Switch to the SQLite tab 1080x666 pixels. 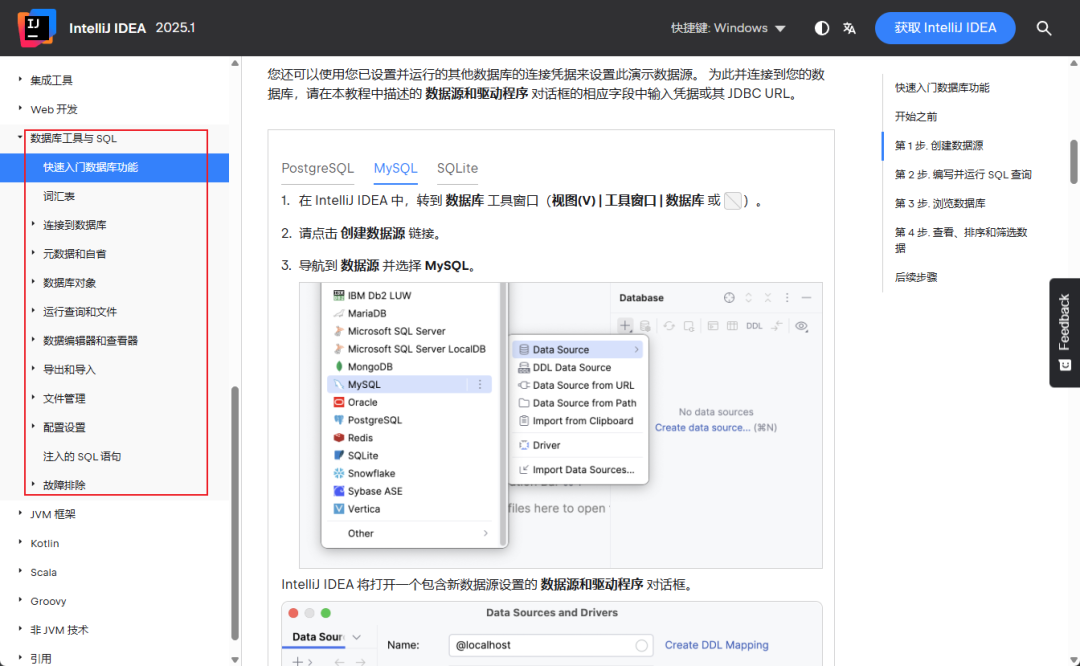457,168
